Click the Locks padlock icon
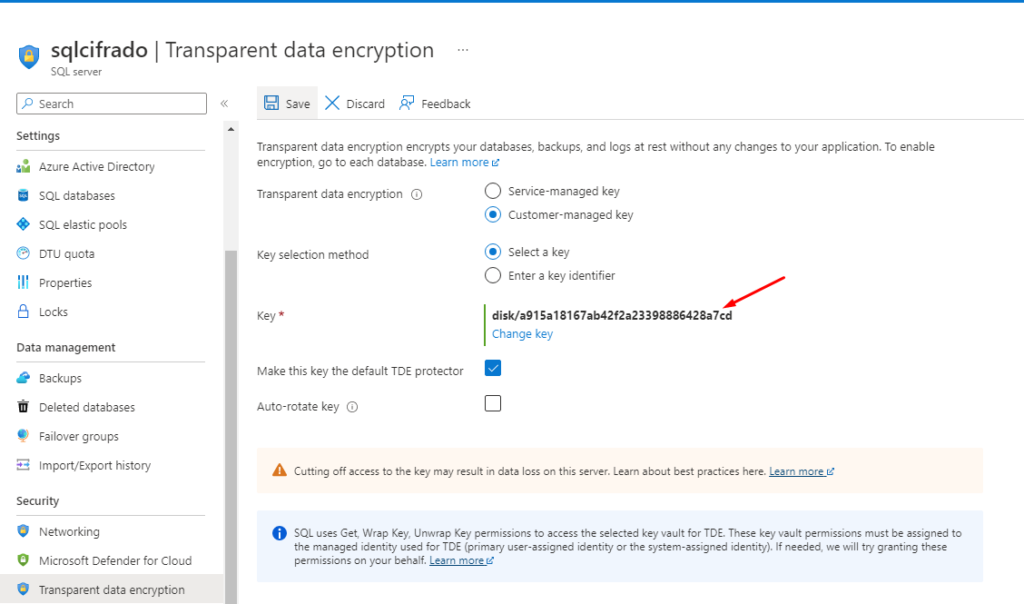Image resolution: width=1024 pixels, height=604 pixels. point(24,311)
